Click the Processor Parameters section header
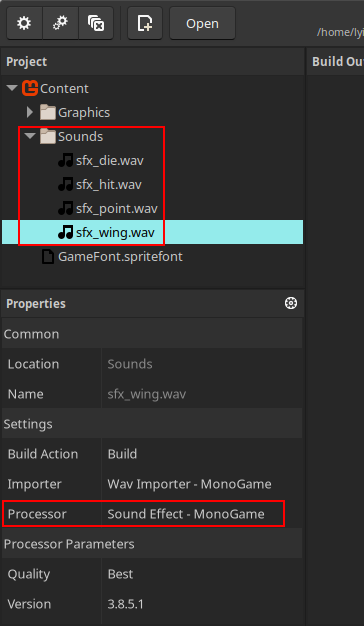 [x=152, y=544]
